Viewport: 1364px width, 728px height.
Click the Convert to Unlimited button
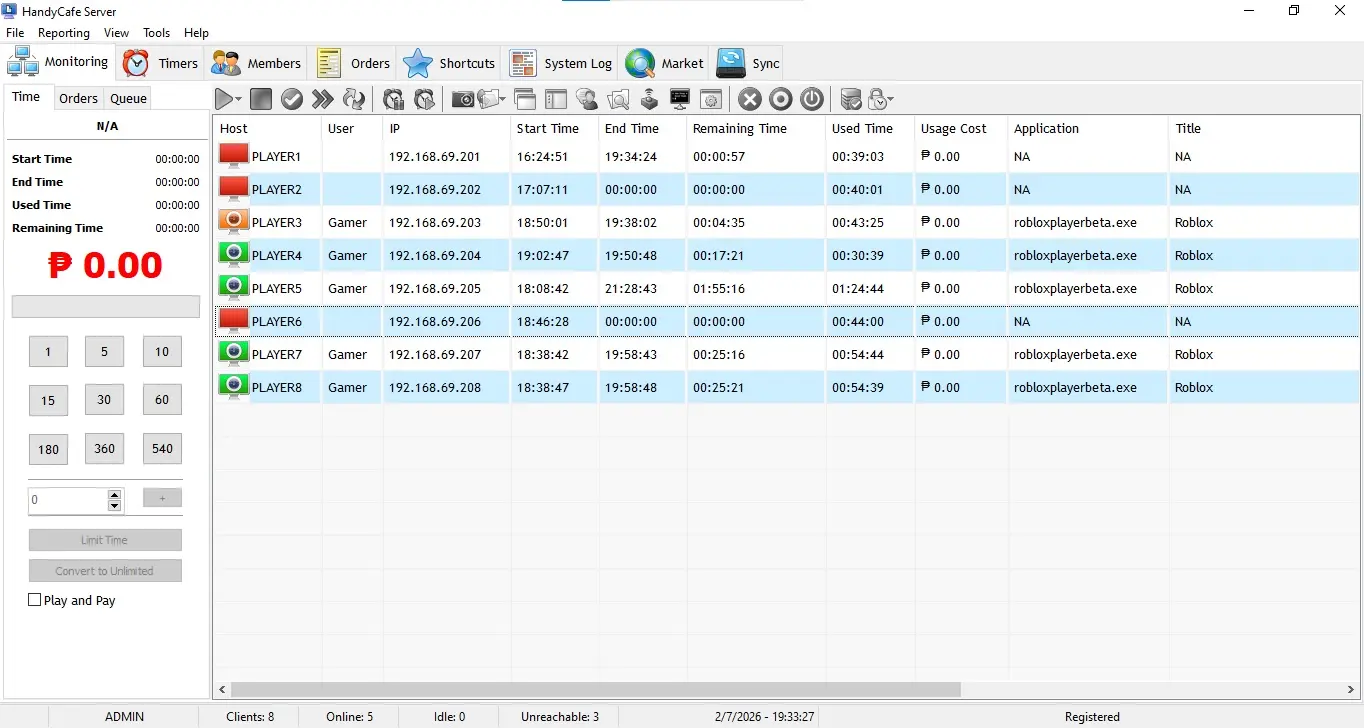click(105, 571)
